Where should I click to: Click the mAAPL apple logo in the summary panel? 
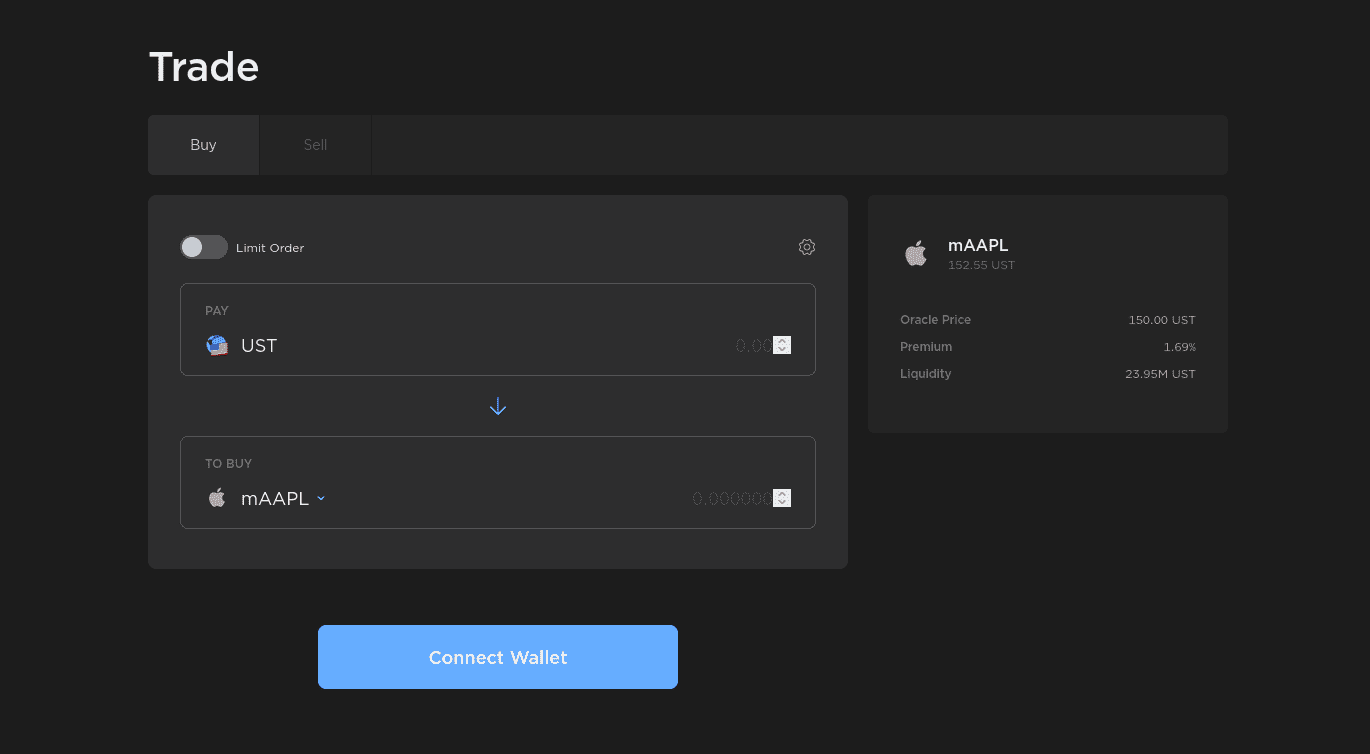916,253
